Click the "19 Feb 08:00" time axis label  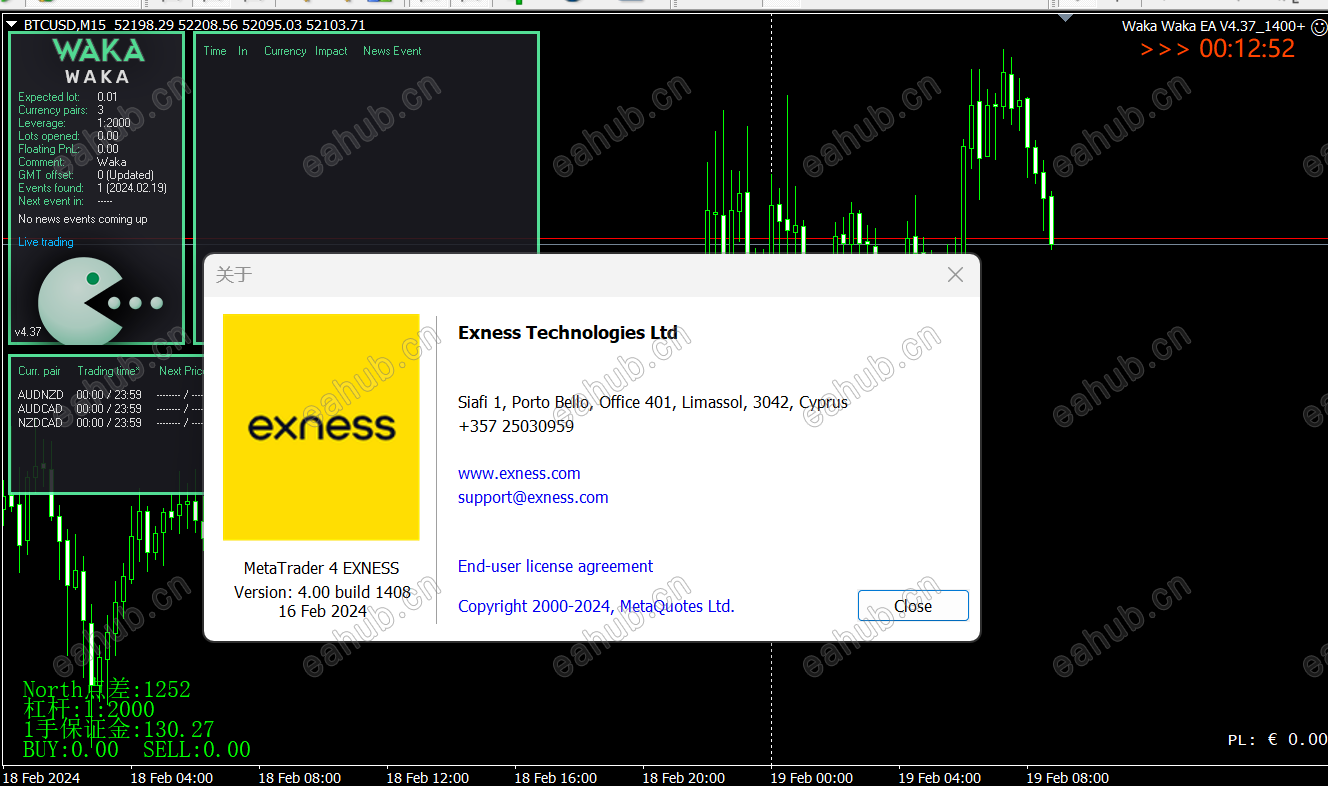pyautogui.click(x=1068, y=778)
